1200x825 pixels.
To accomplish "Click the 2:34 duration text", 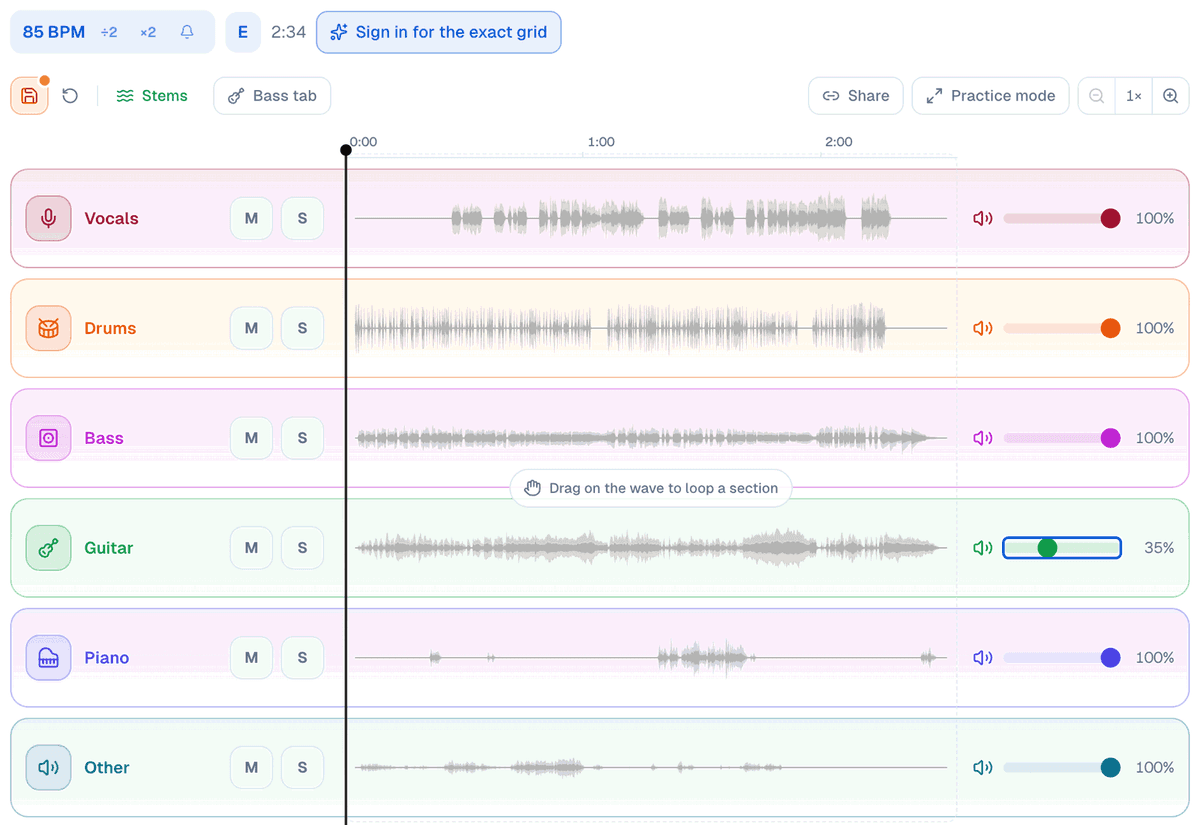I will click(x=288, y=32).
